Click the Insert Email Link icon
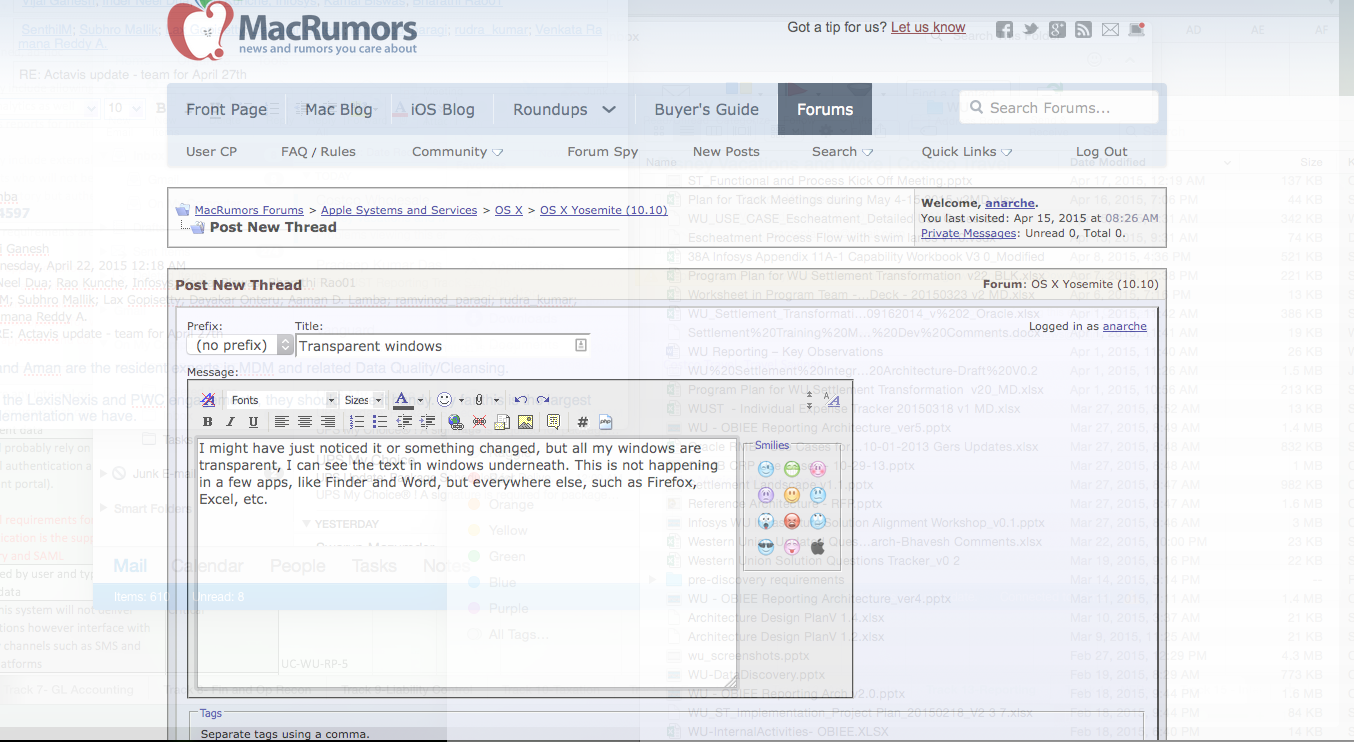Screen dimensions: 1354x742 [502, 422]
